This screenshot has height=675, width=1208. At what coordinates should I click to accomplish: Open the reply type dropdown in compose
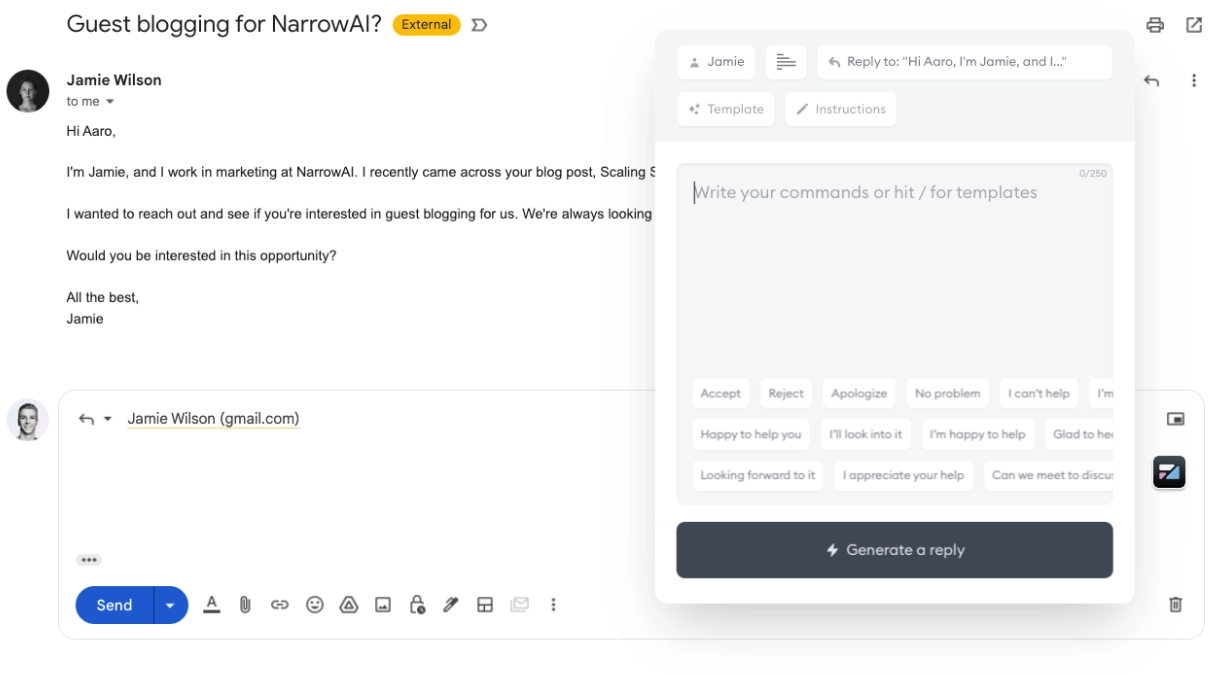click(x=108, y=419)
